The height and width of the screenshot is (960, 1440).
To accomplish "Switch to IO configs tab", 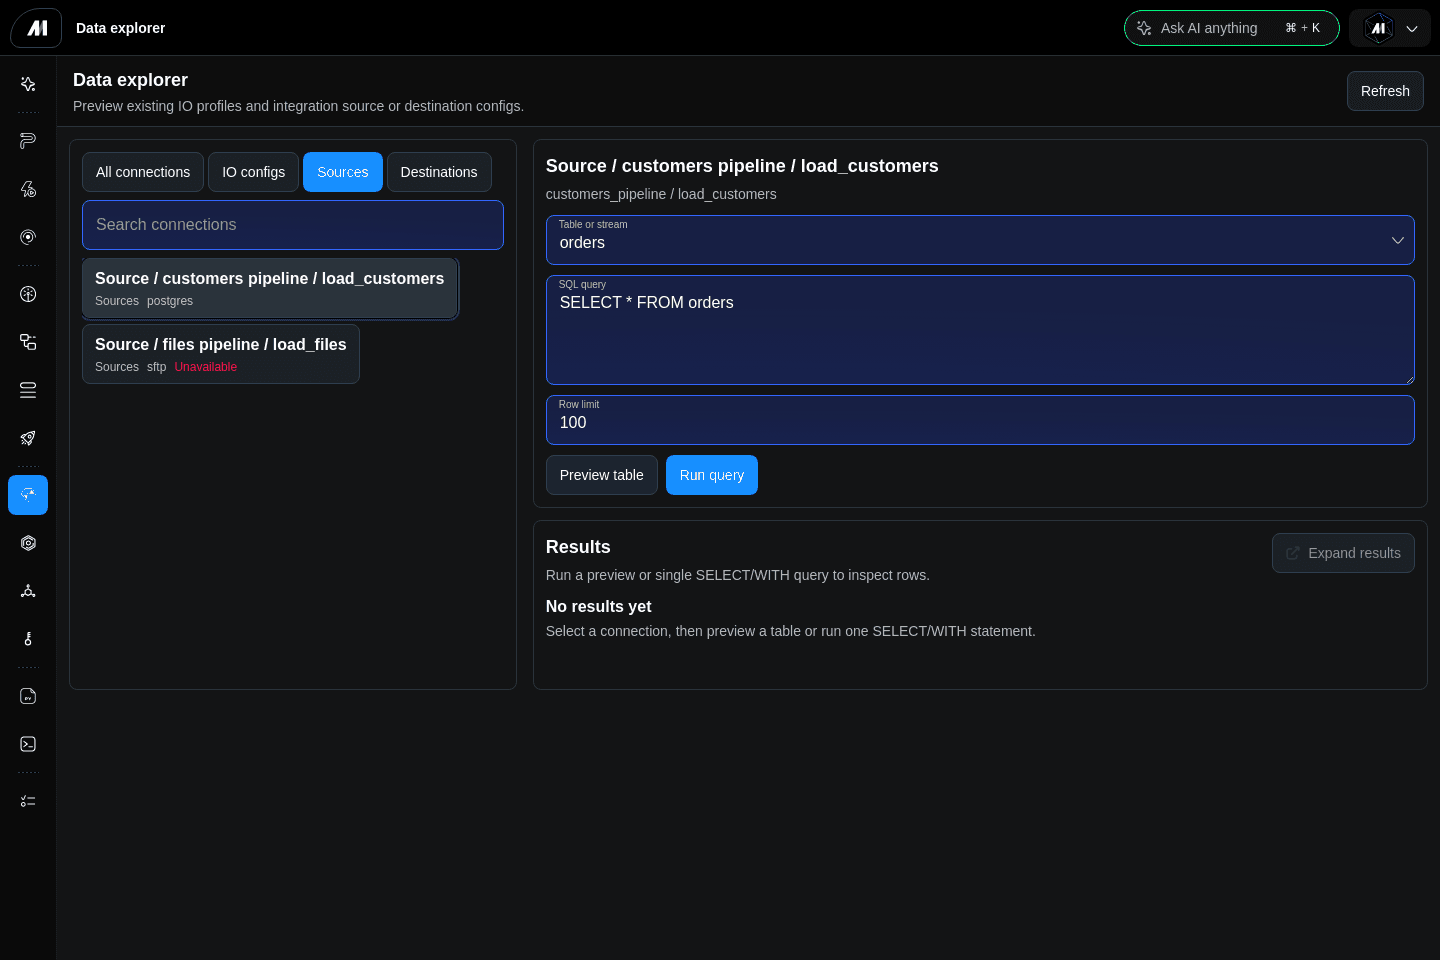I will tap(253, 172).
